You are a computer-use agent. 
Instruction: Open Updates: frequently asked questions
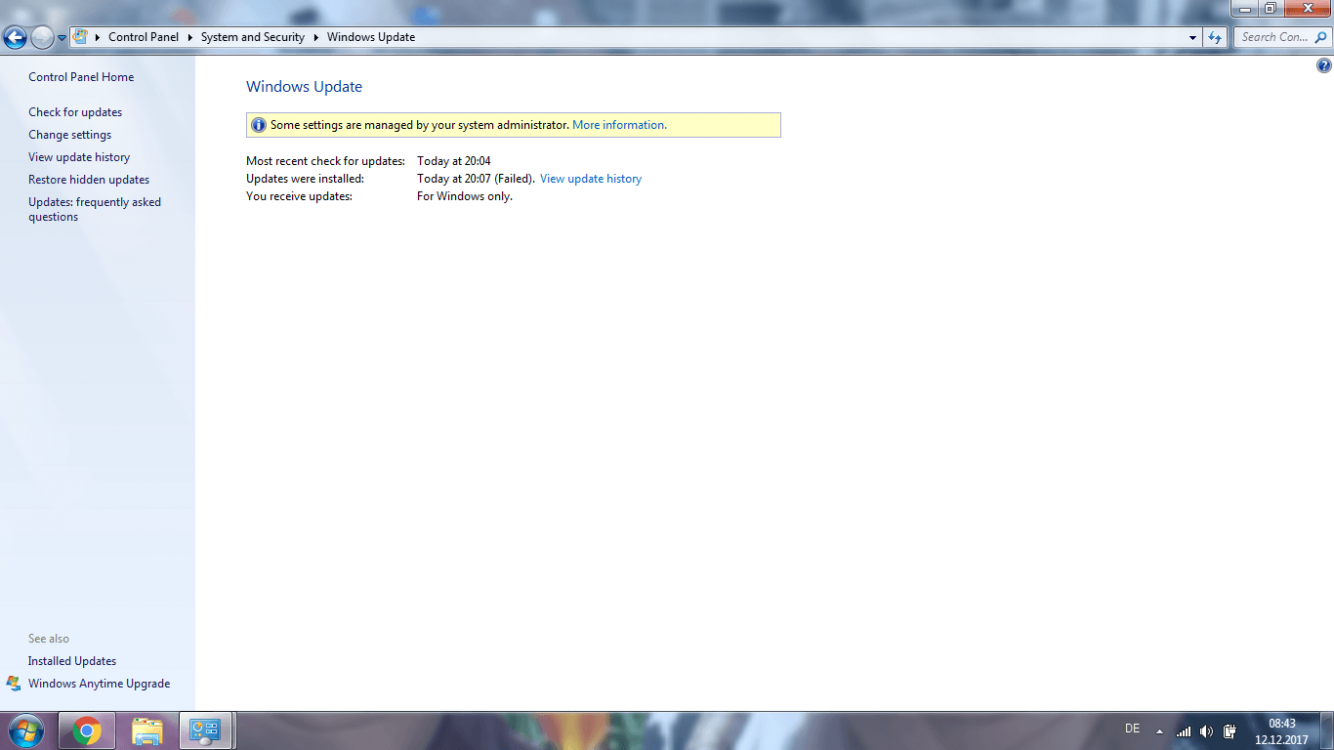94,209
